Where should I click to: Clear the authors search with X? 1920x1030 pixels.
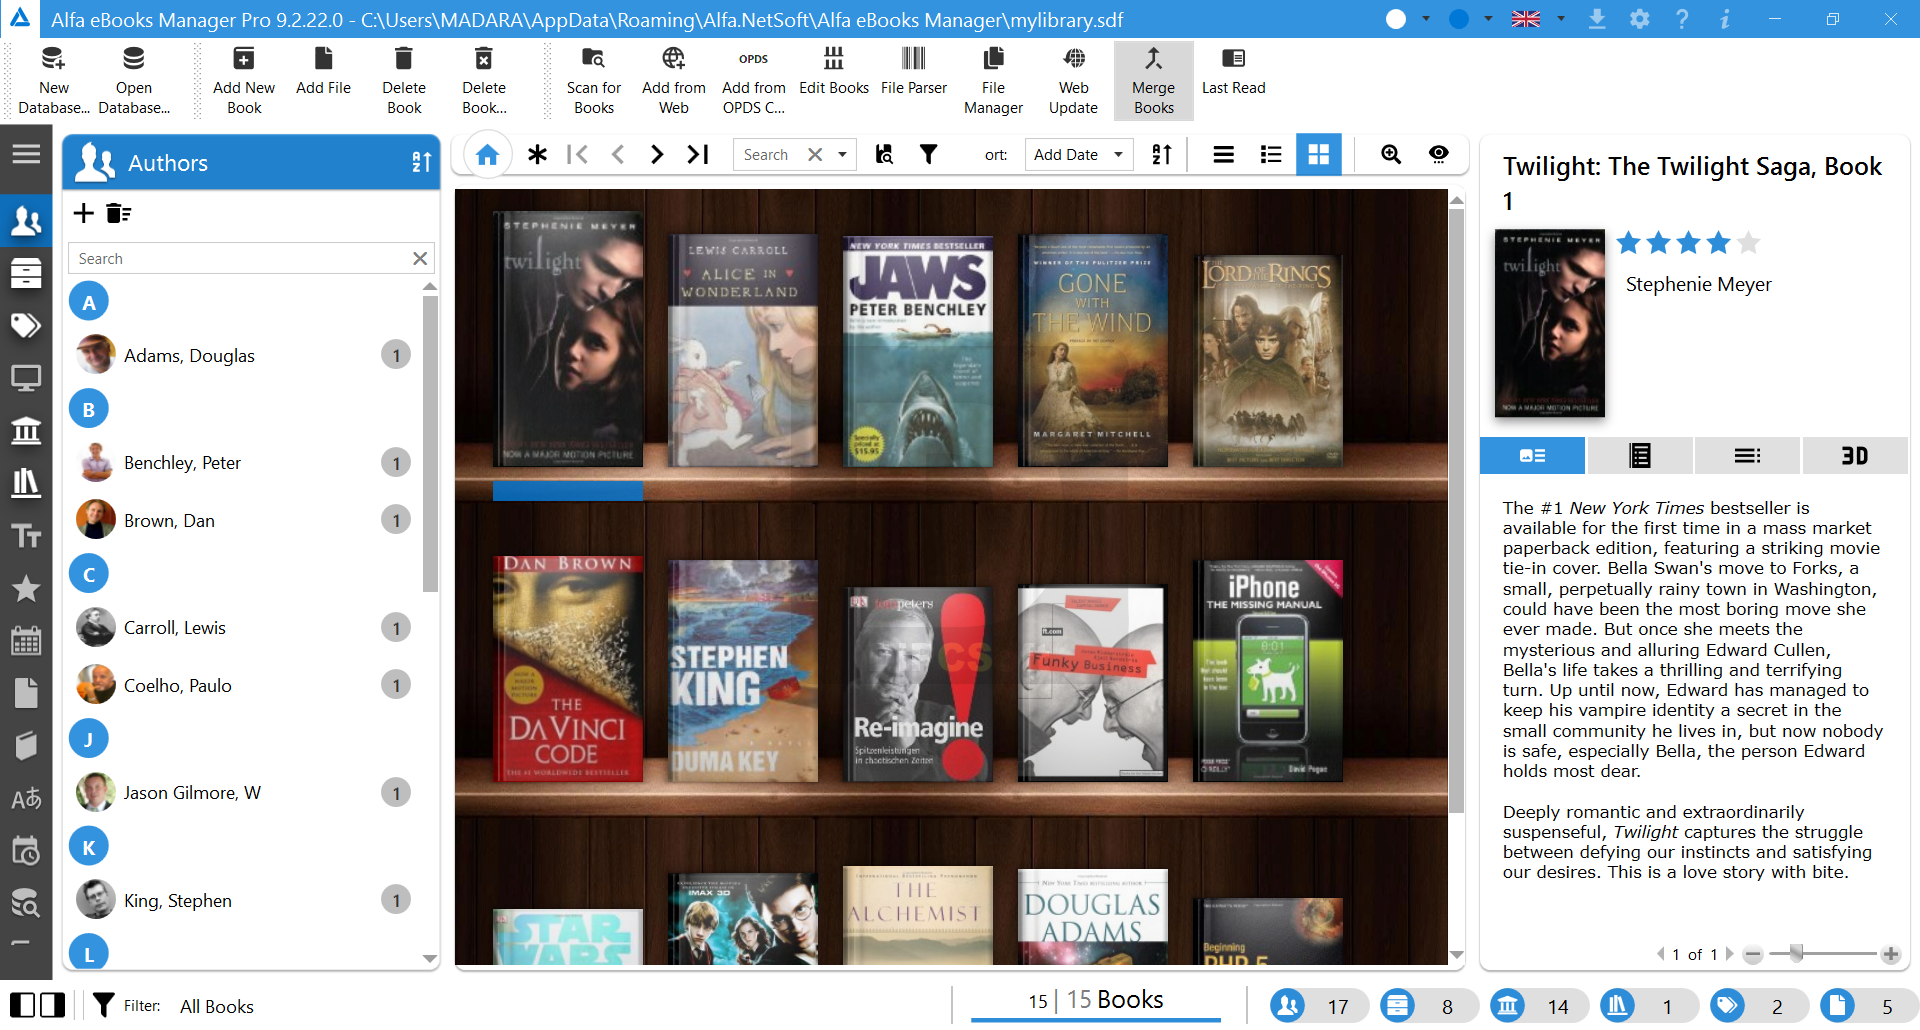[420, 258]
